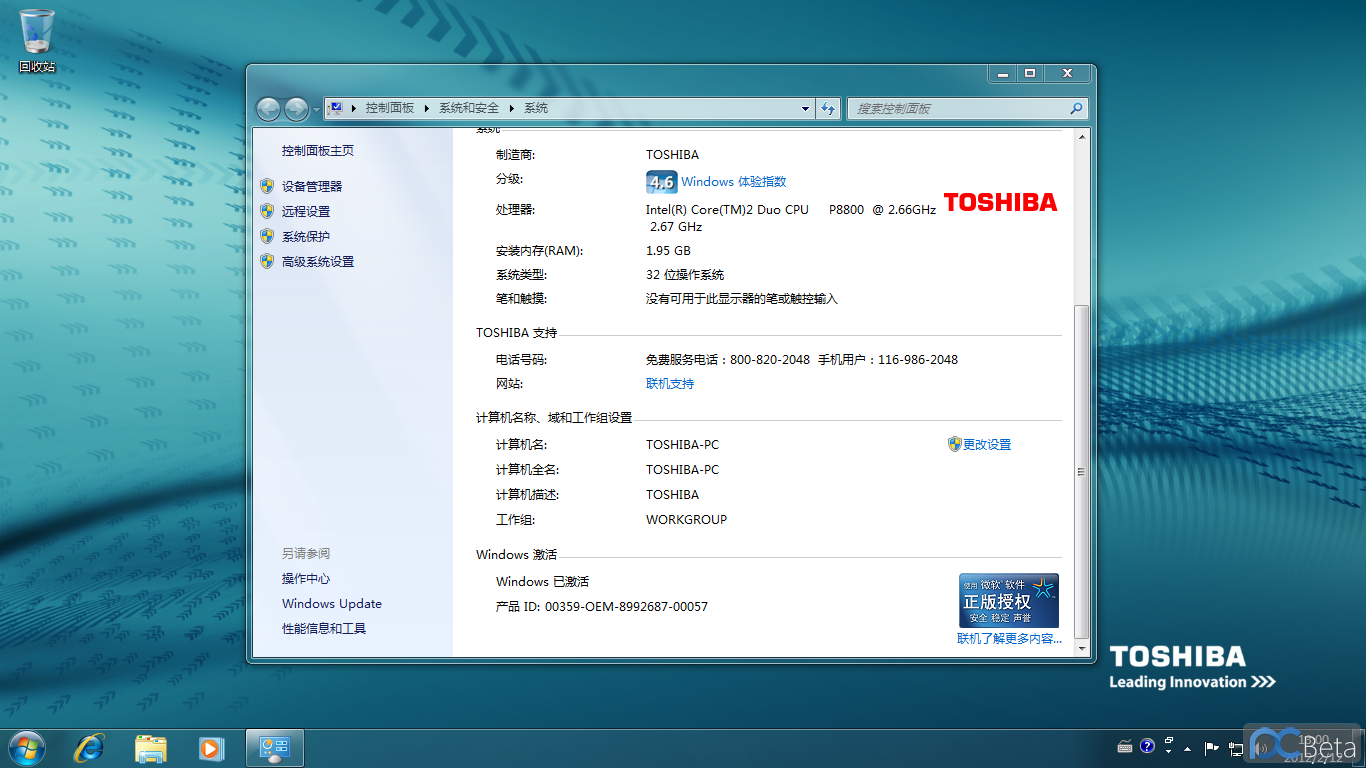Viewport: 1366px width, 768px height.
Task: Launch Windows Media Player from taskbar
Action: [x=210, y=748]
